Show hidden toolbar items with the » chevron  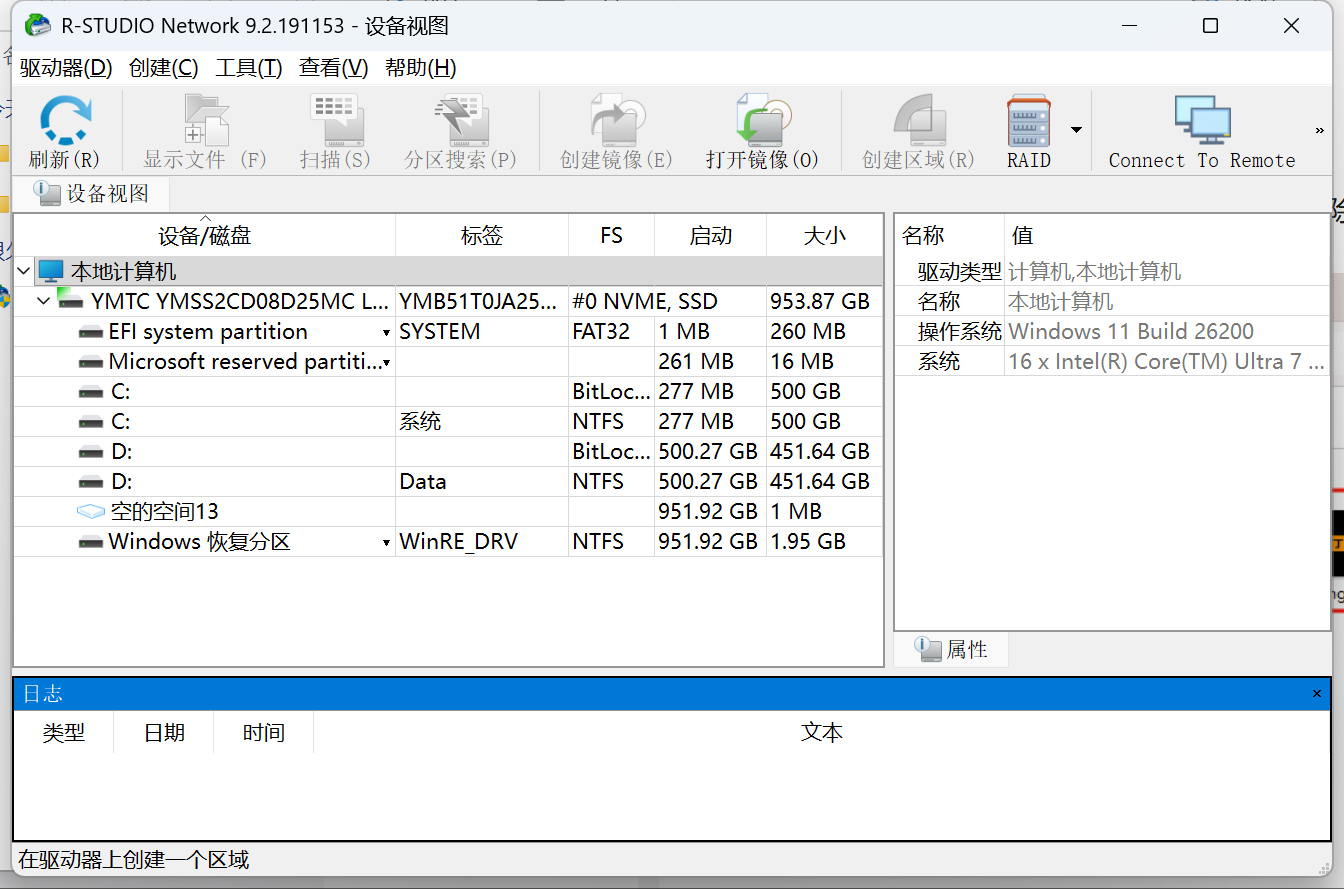point(1319,130)
